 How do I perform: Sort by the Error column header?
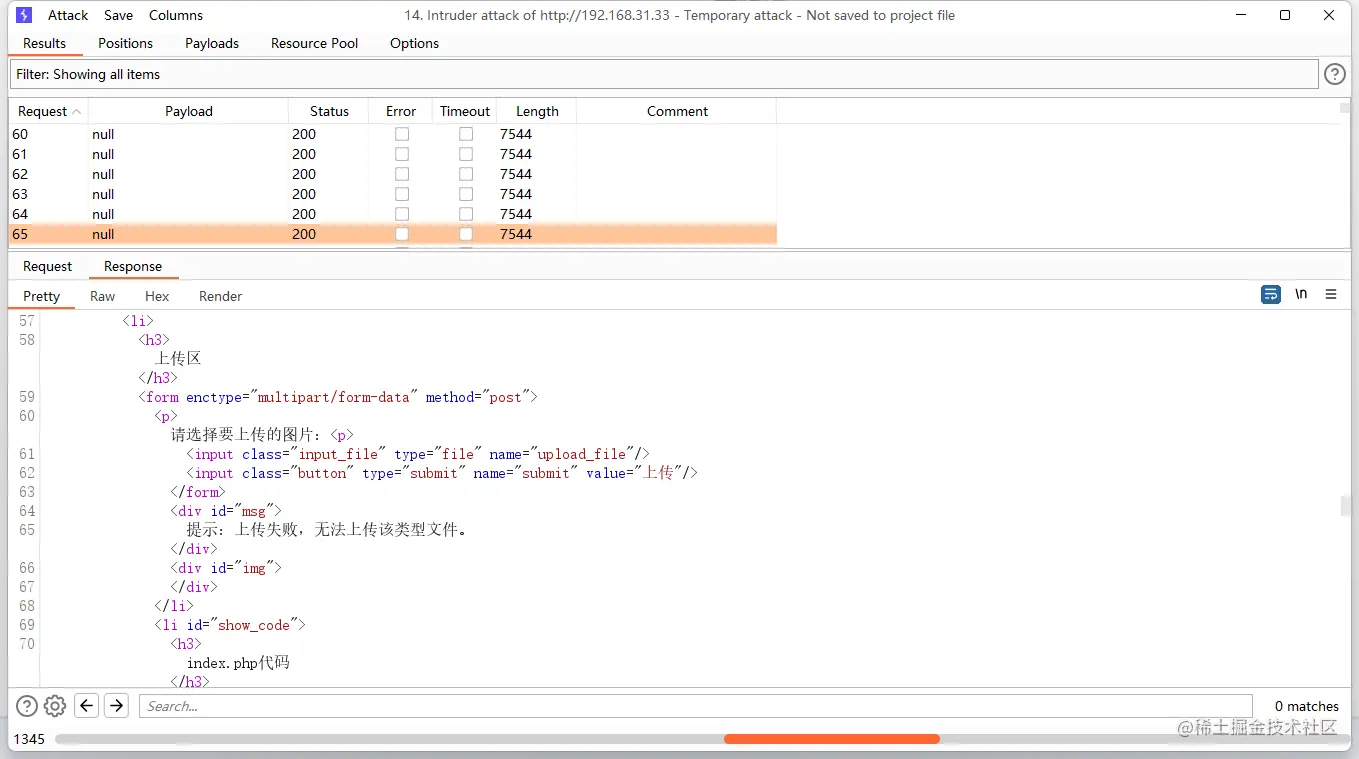pos(401,111)
